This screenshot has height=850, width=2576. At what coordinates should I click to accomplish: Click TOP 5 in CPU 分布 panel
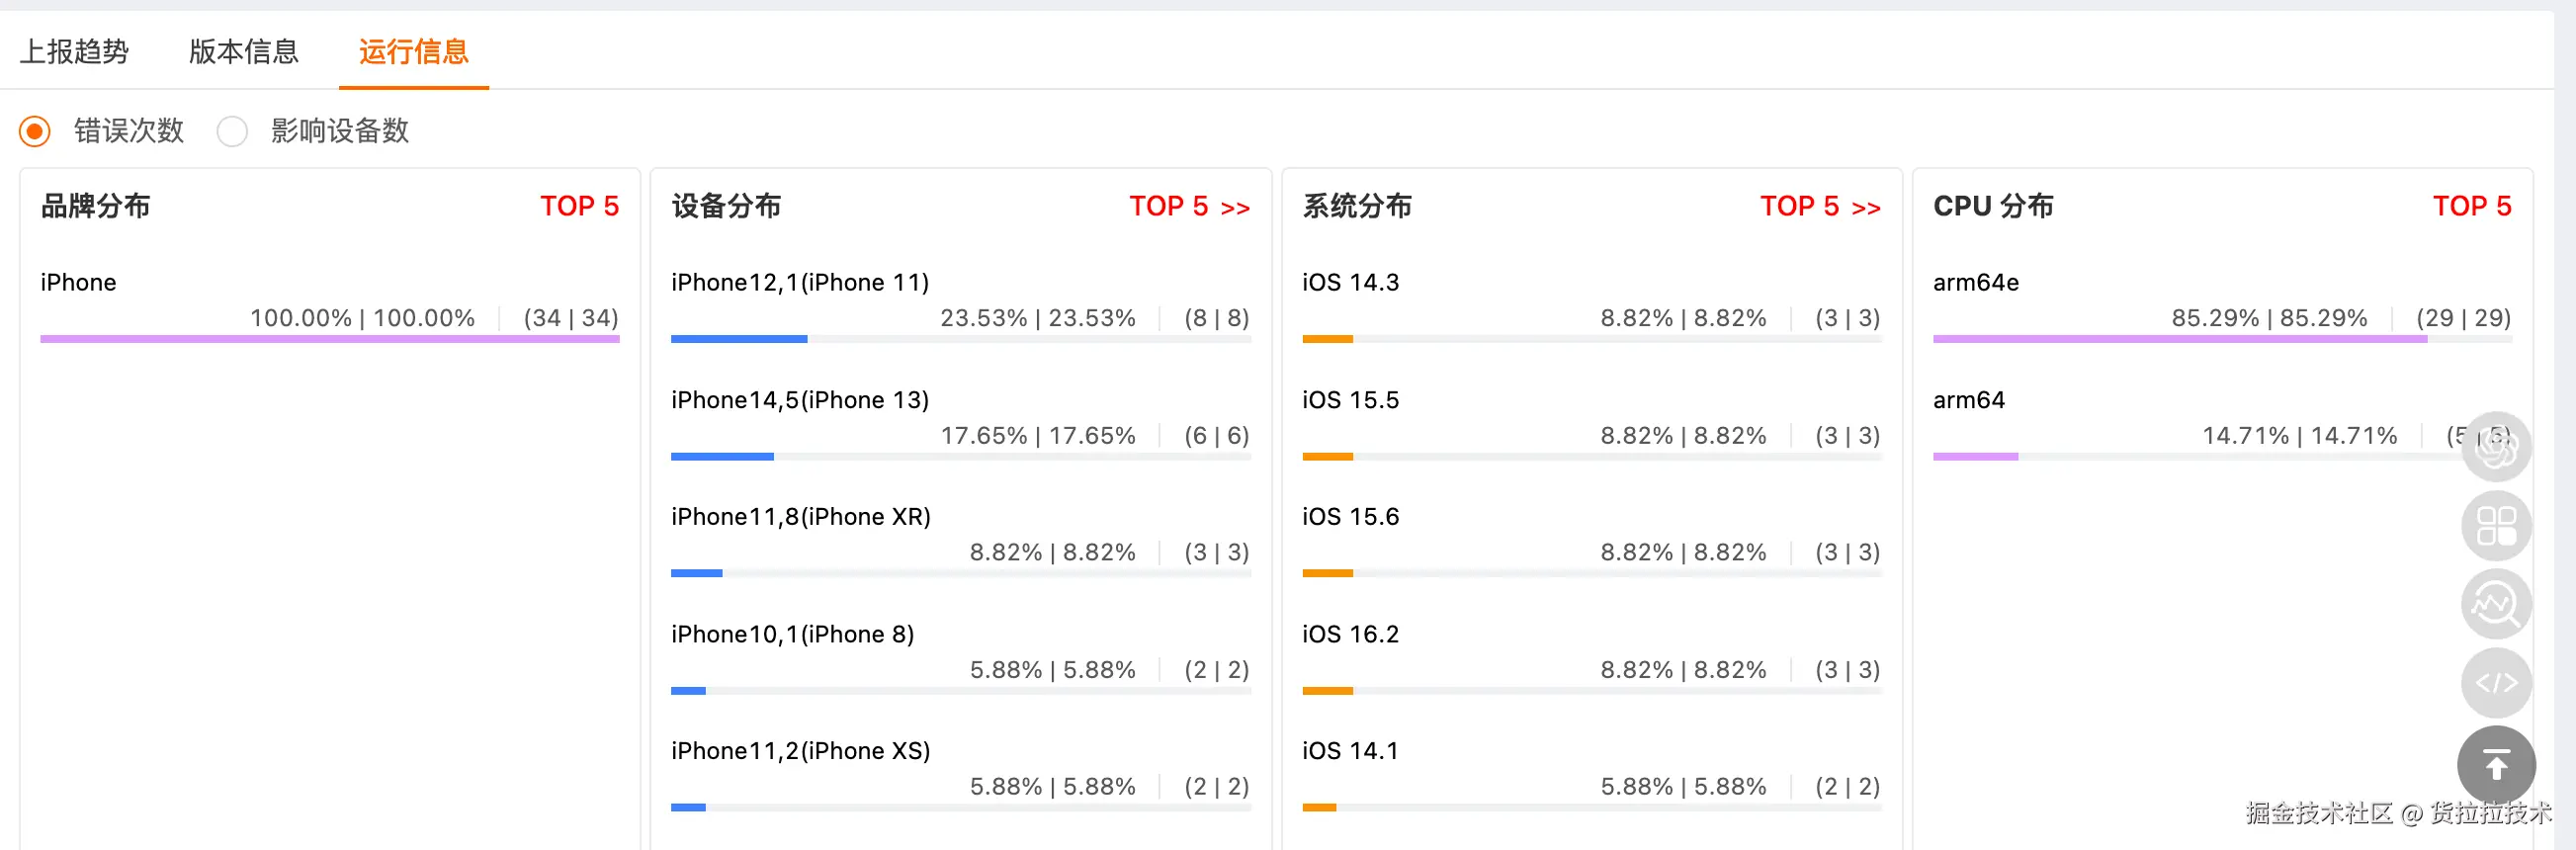click(2472, 207)
